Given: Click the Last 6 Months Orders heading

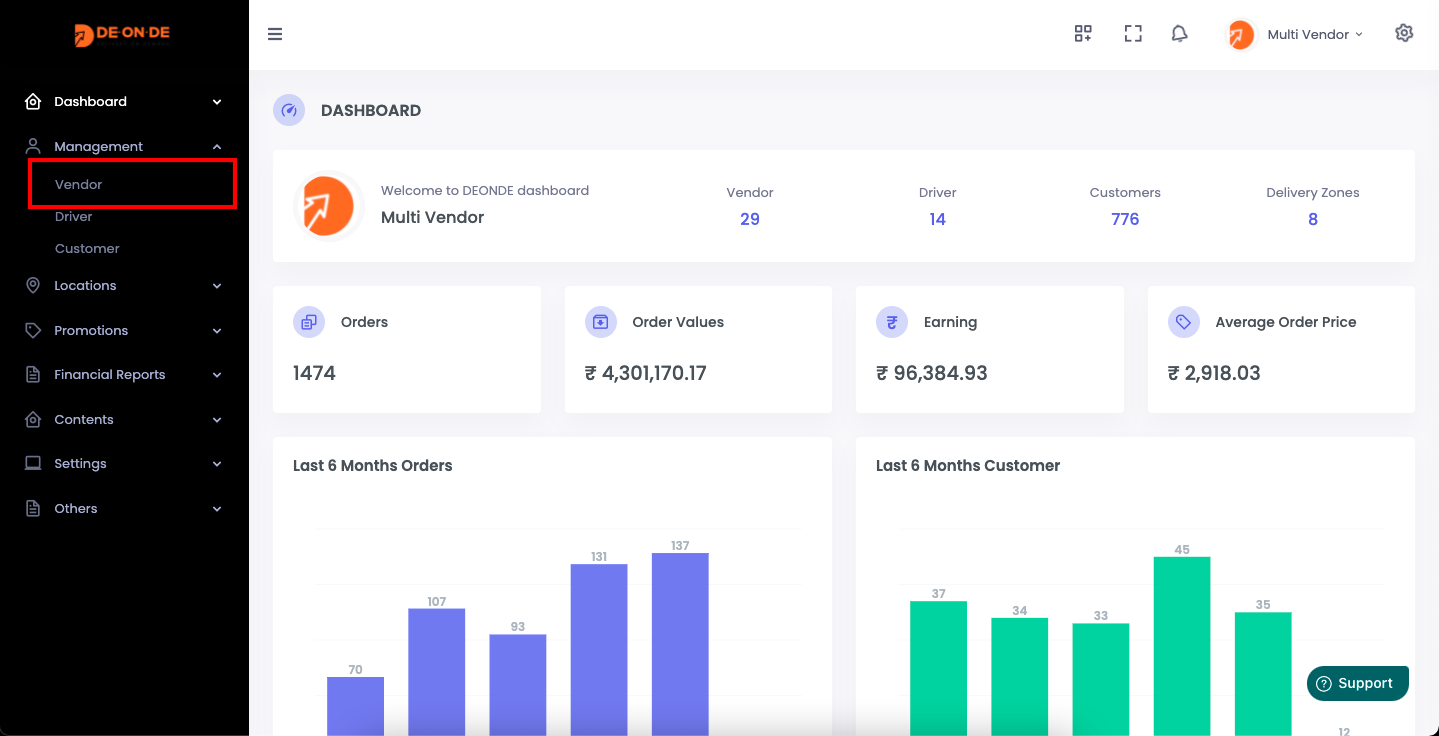Looking at the screenshot, I should [372, 466].
